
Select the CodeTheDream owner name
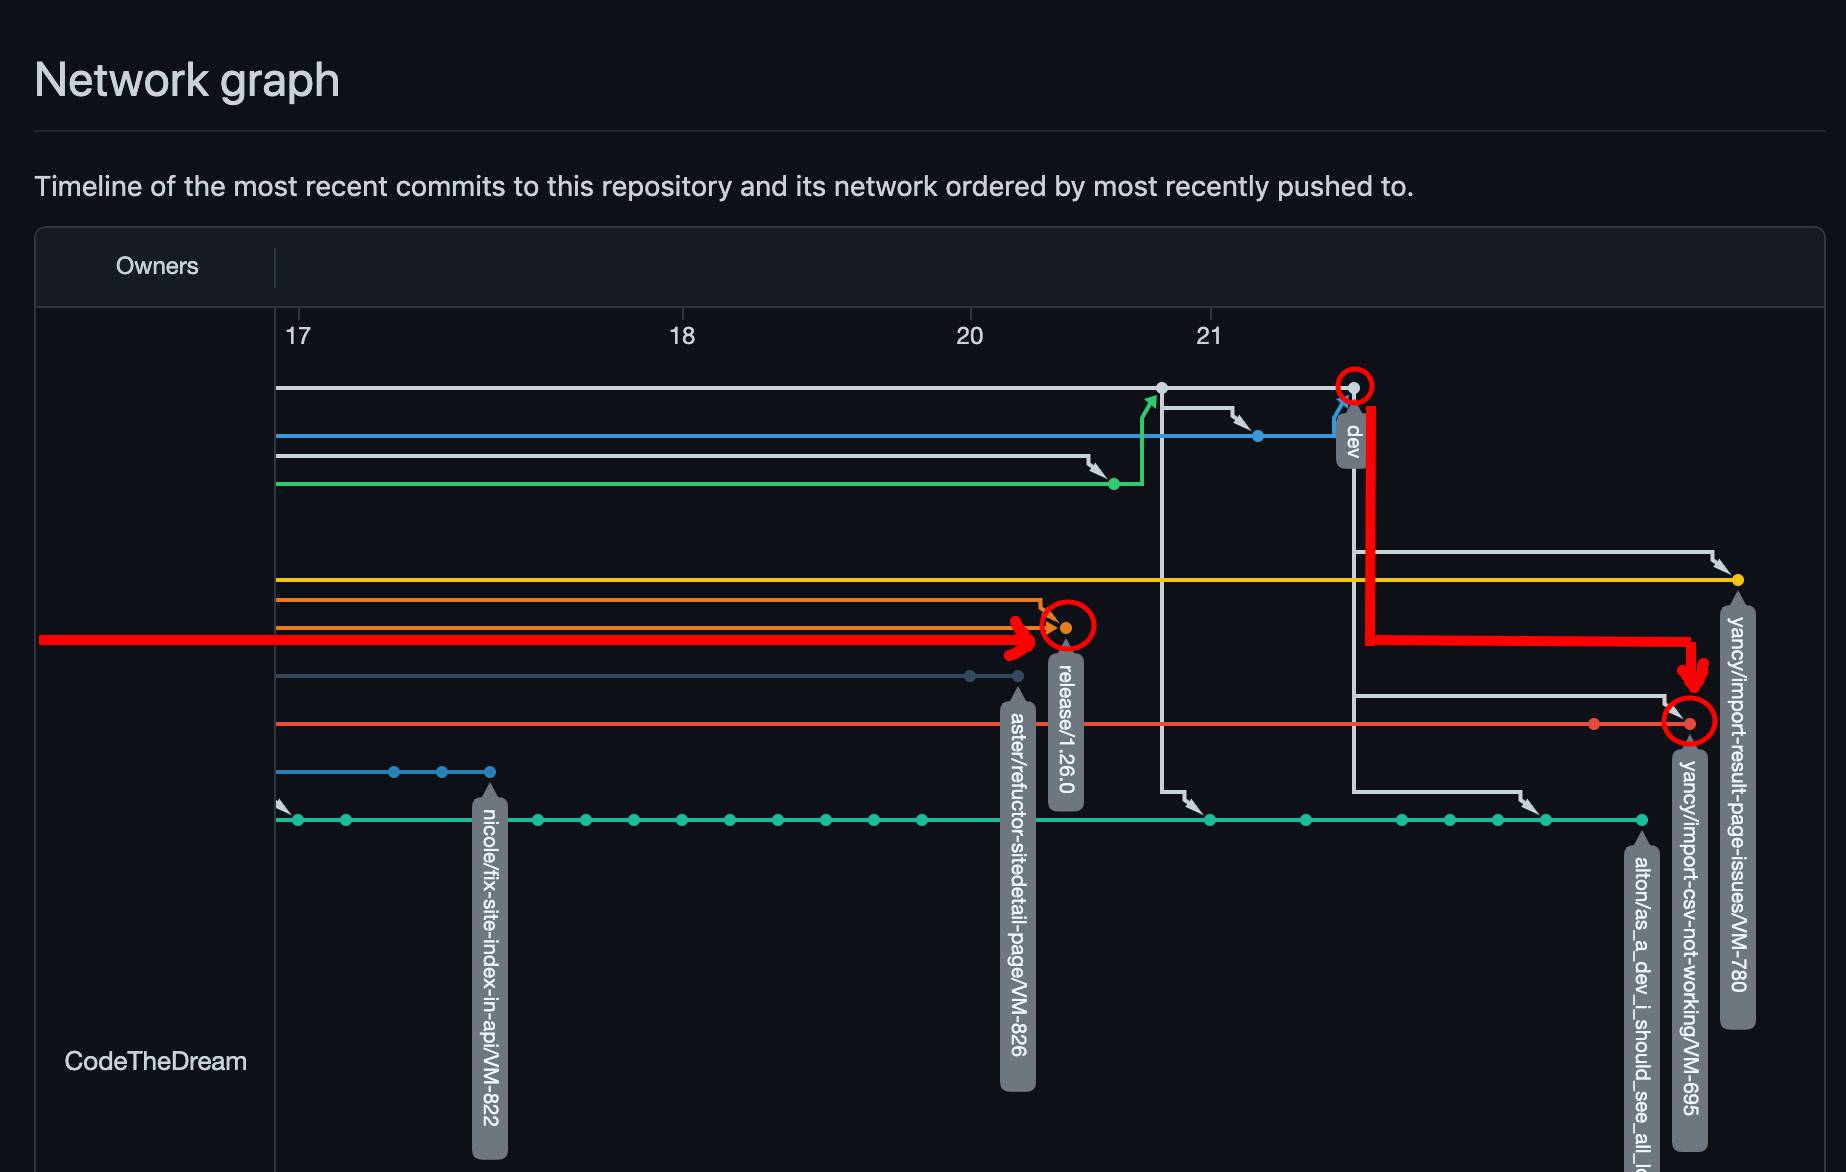pos(155,1061)
